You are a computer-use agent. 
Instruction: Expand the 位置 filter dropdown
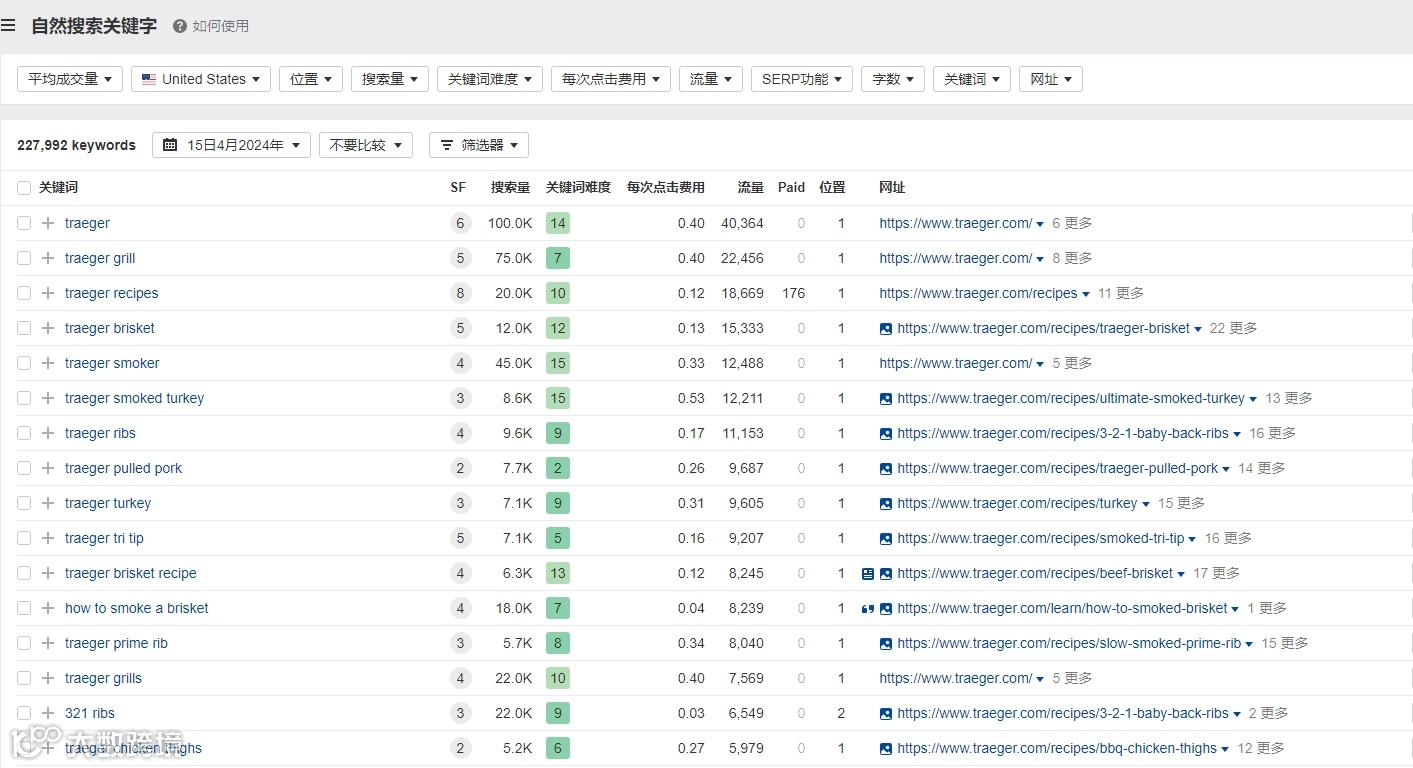click(x=311, y=79)
